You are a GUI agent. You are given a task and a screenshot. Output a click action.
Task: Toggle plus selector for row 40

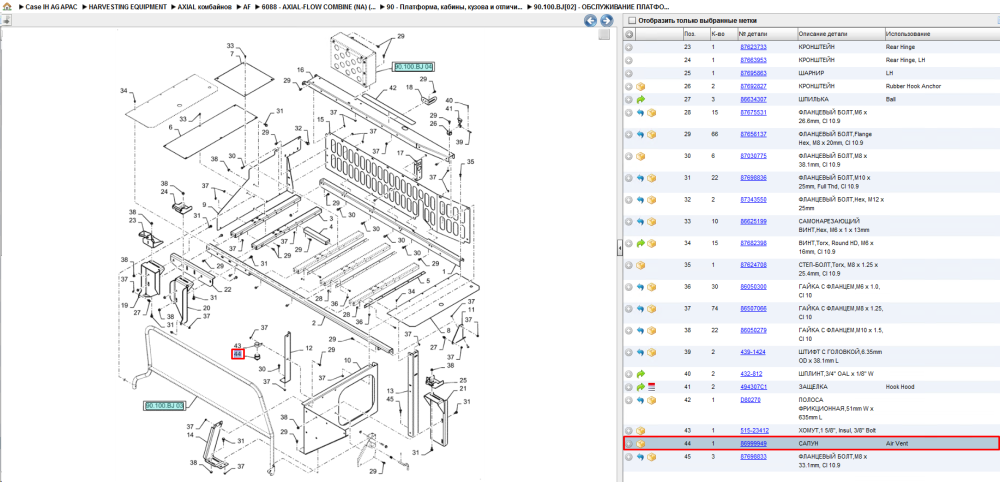tap(629, 374)
